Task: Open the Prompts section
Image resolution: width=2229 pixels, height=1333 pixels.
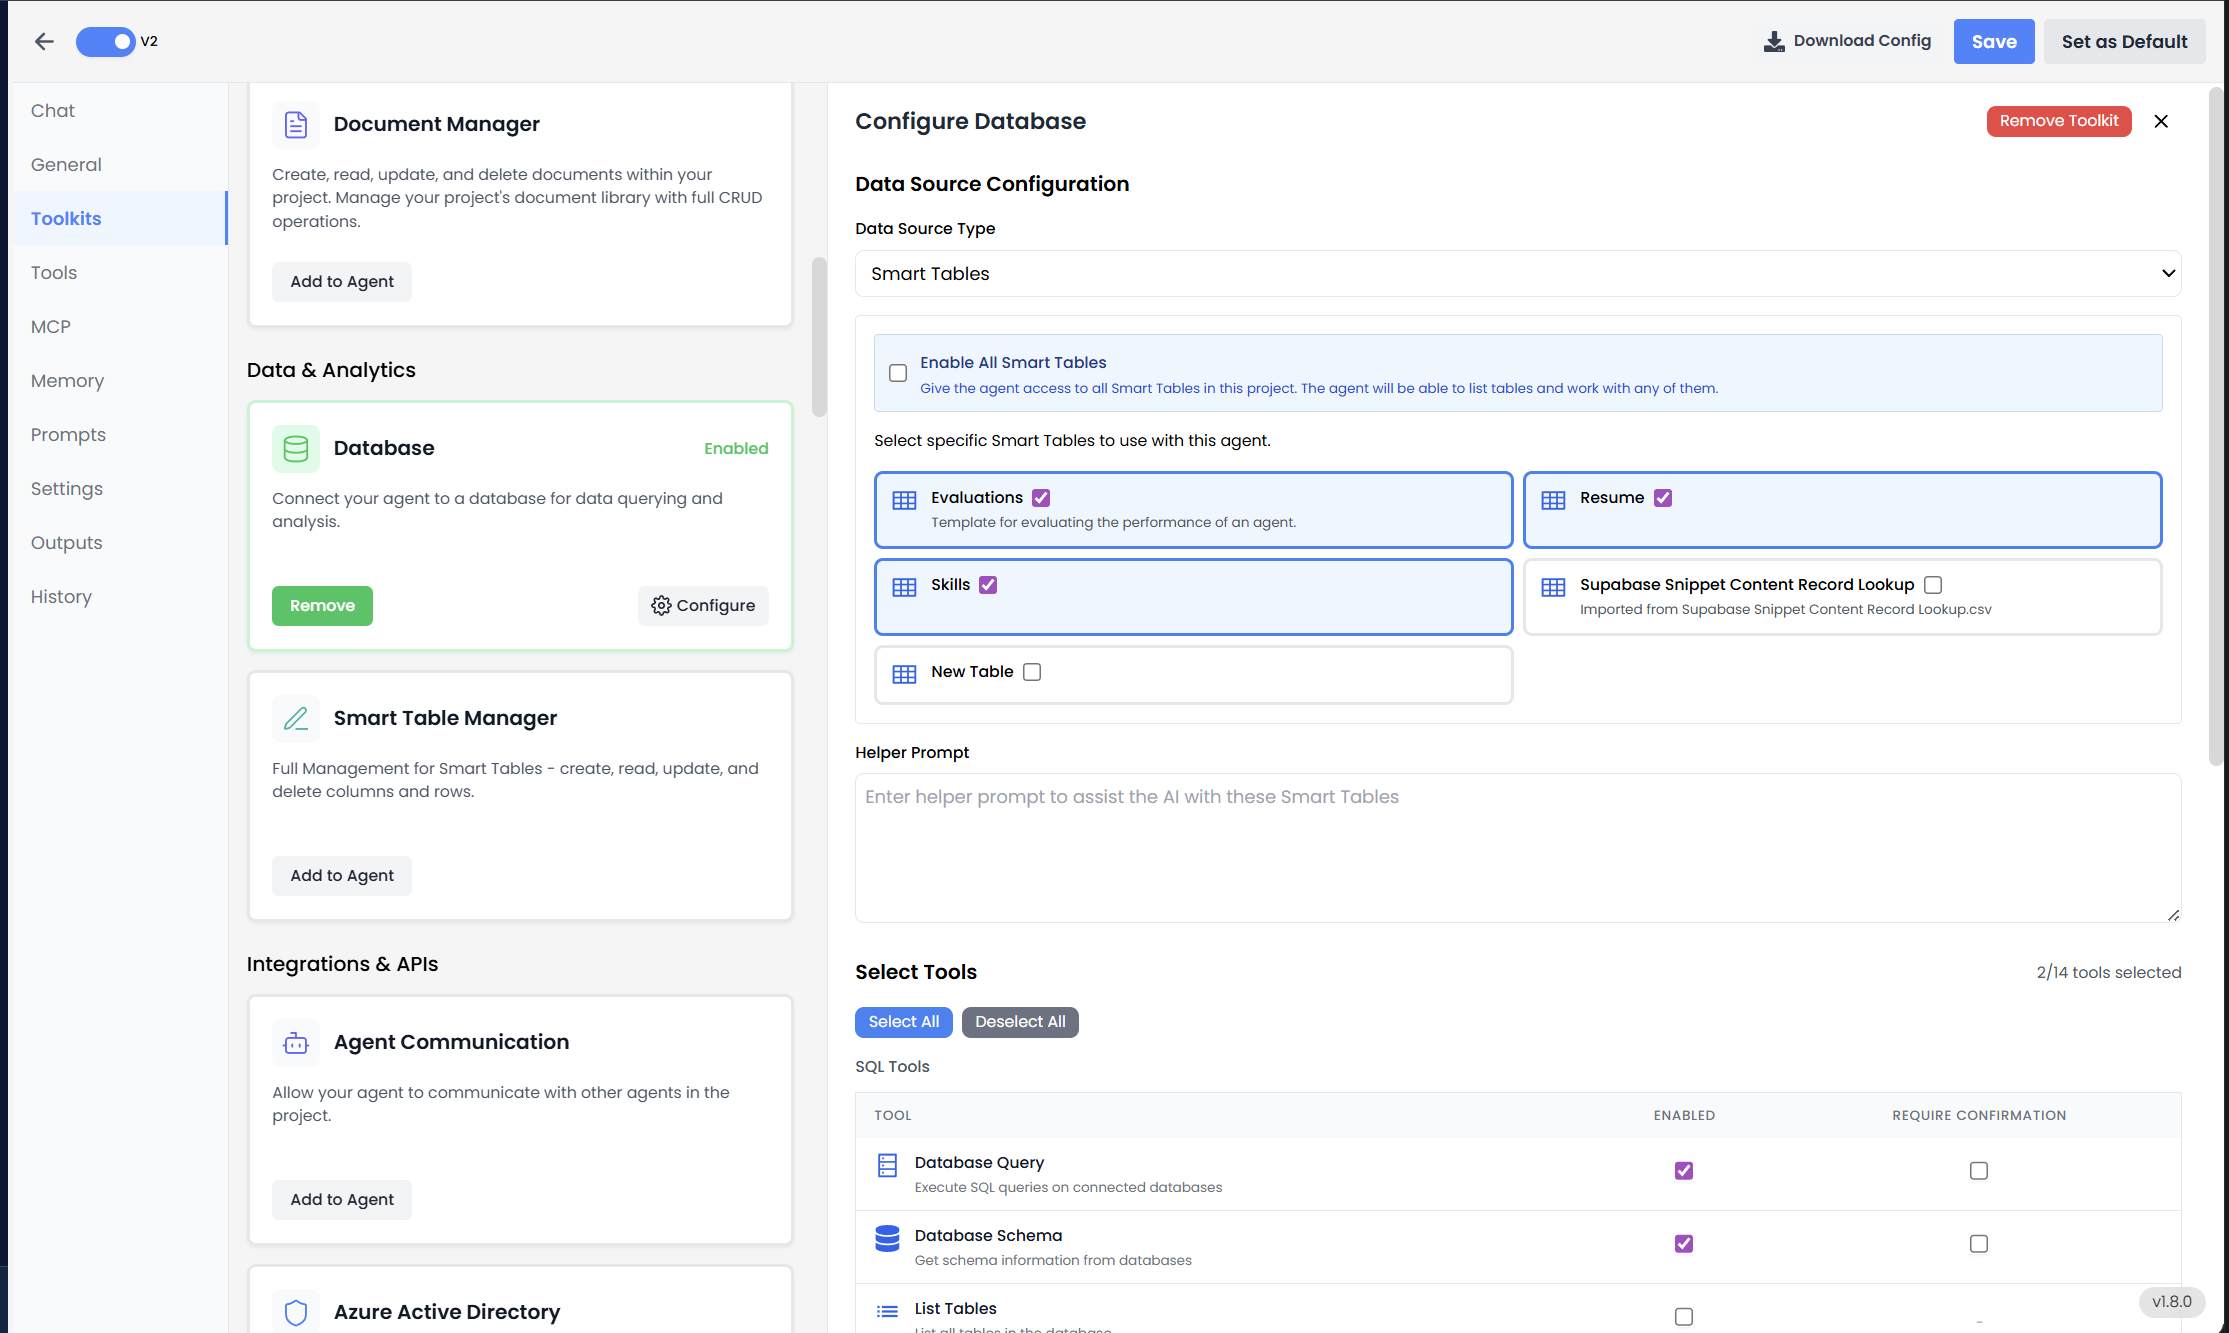Action: coord(68,434)
